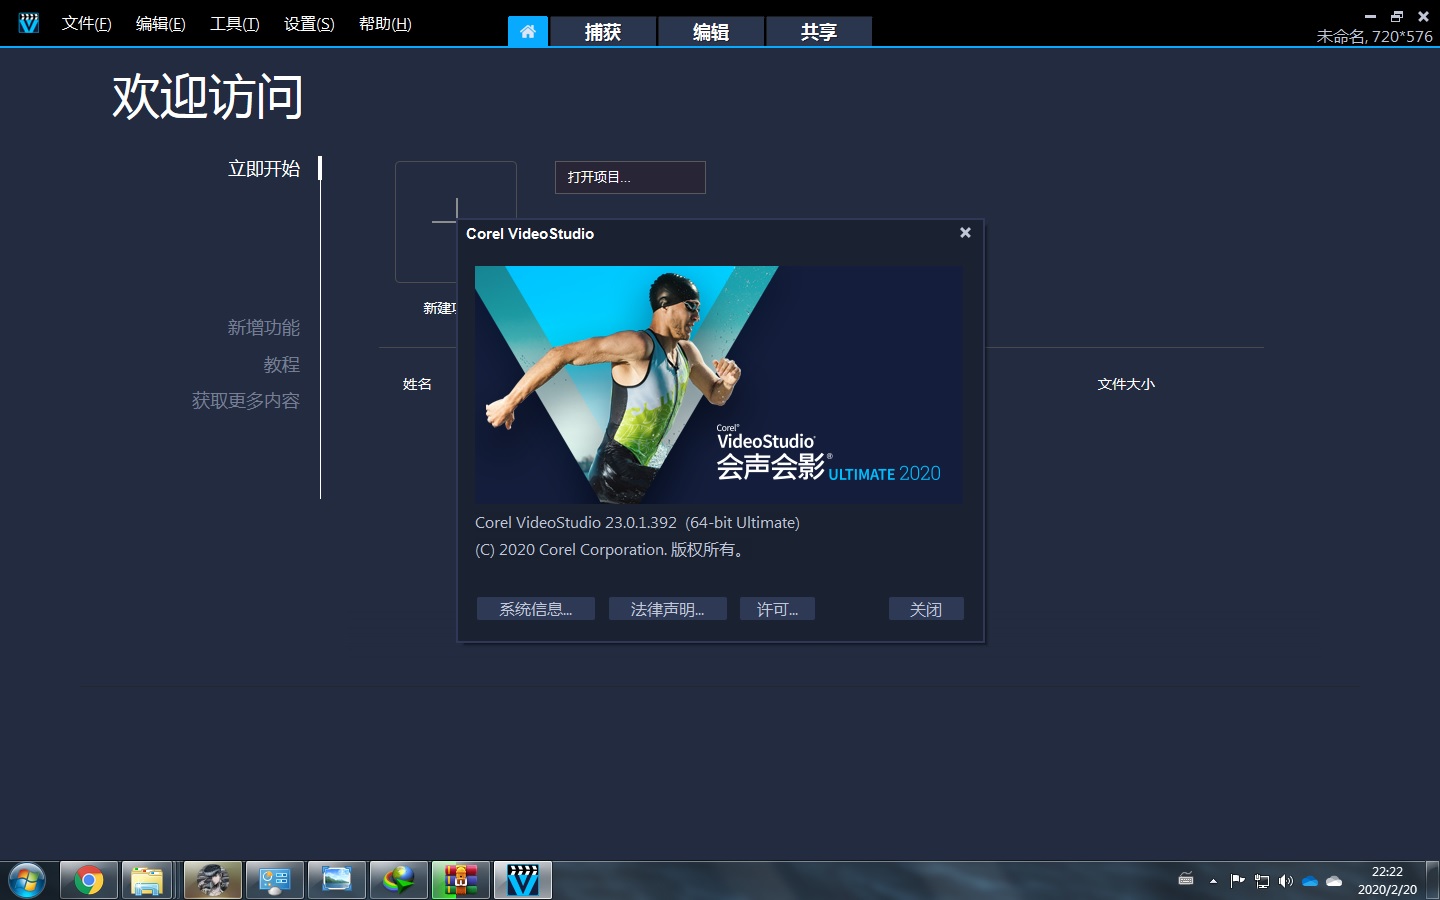Click the volume speaker tray icon

1286,881
